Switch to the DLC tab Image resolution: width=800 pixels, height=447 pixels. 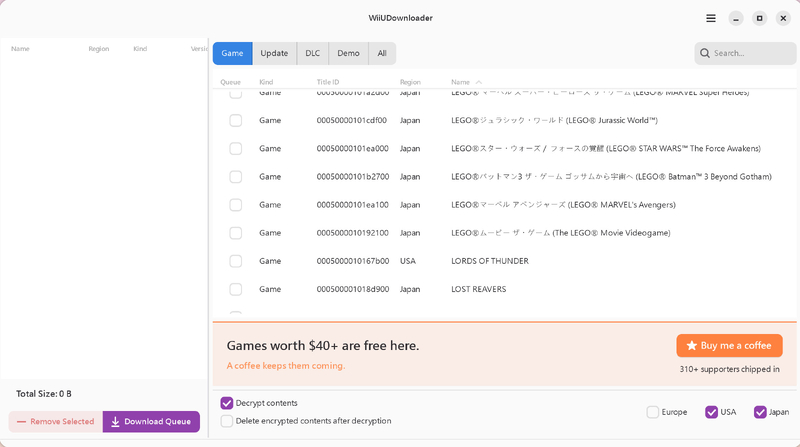click(313, 53)
